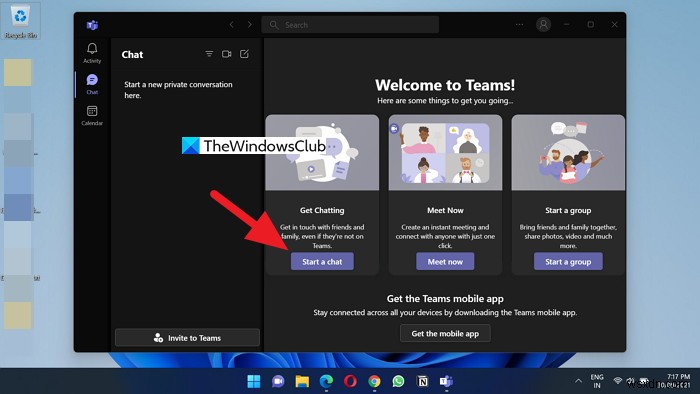This screenshot has width=700, height=394.
Task: Select the Meet Now card illustration
Action: tap(445, 153)
